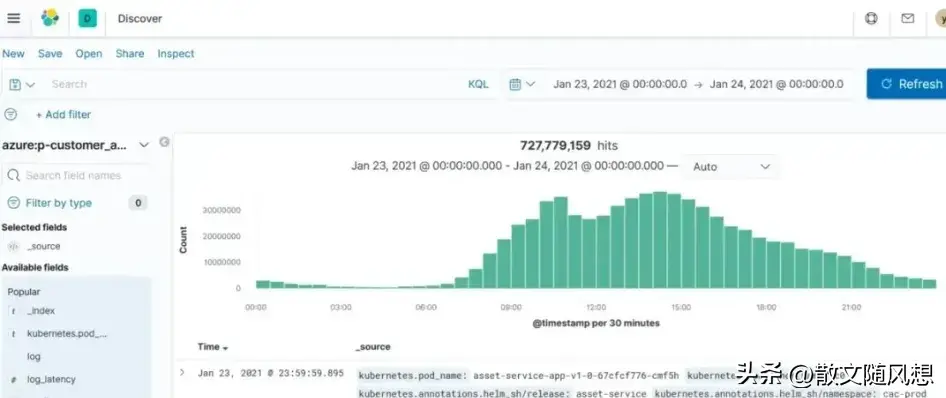Click the end date Jan 24, 2021
The width and height of the screenshot is (946, 398).
pyautogui.click(x=776, y=84)
